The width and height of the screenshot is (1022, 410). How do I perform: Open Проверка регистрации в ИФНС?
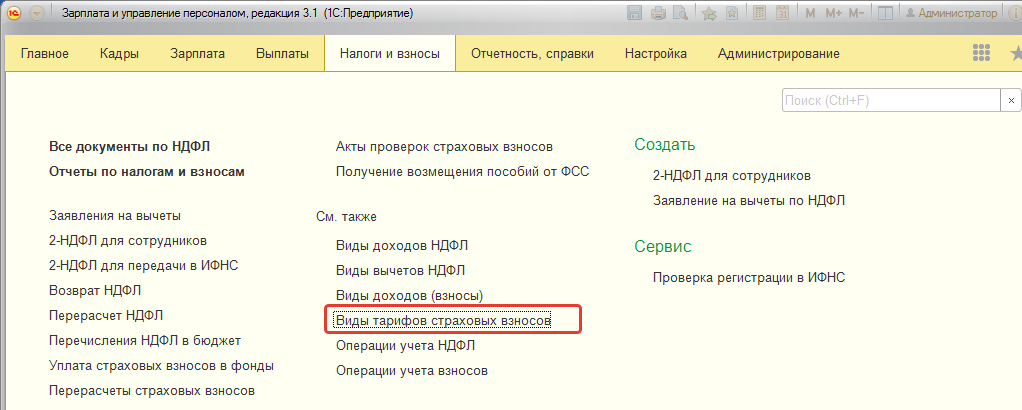[749, 278]
